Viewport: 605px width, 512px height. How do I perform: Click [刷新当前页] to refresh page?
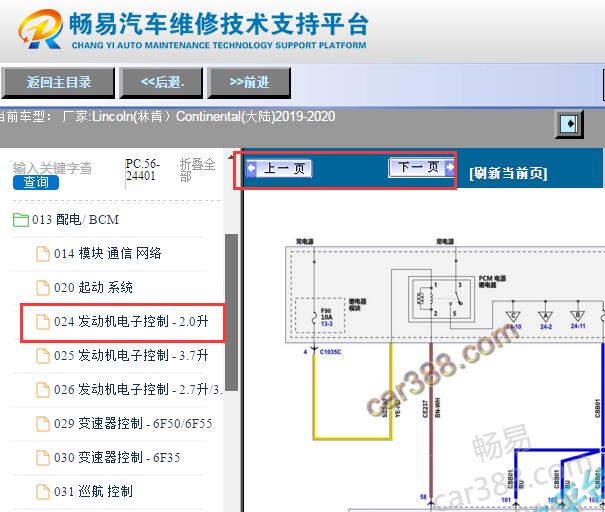click(x=508, y=173)
